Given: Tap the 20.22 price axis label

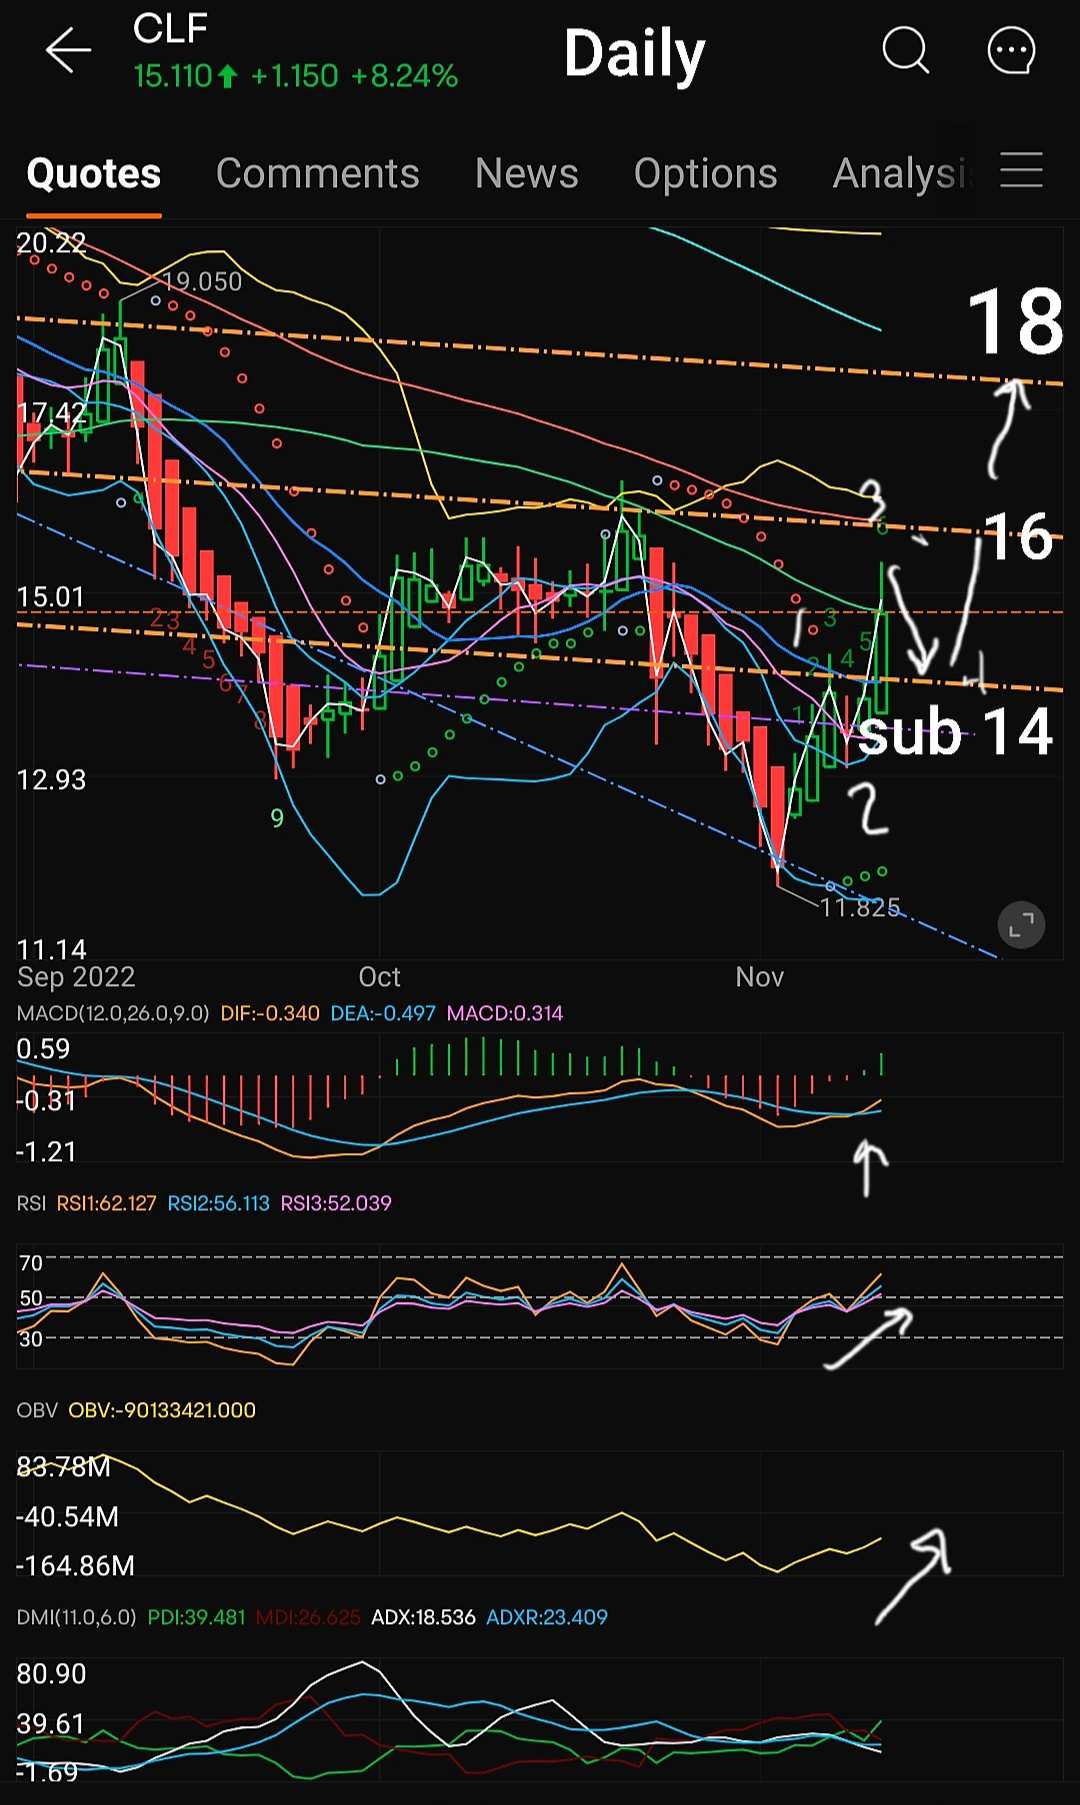Looking at the screenshot, I should pyautogui.click(x=51, y=243).
